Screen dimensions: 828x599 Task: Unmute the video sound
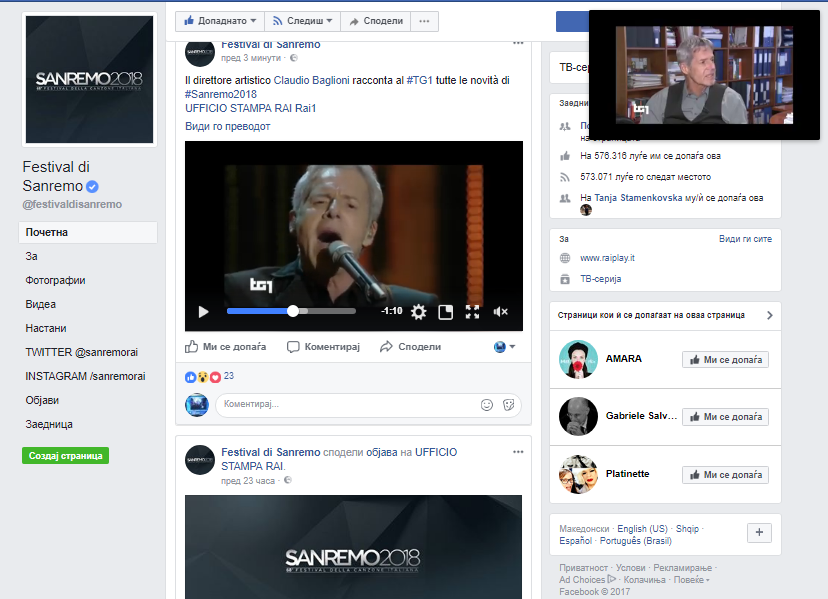(501, 312)
